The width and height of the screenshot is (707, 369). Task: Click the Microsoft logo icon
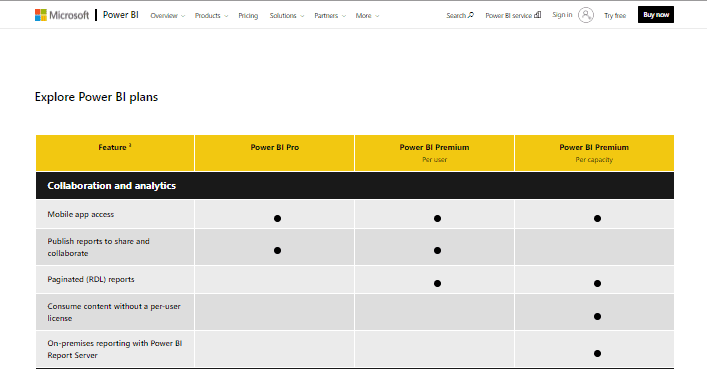(x=41, y=15)
